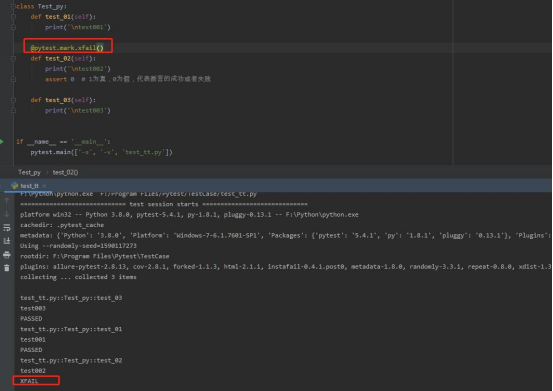Click the up arrow in the run panel toolbar
553x391 pixels.
point(7,201)
